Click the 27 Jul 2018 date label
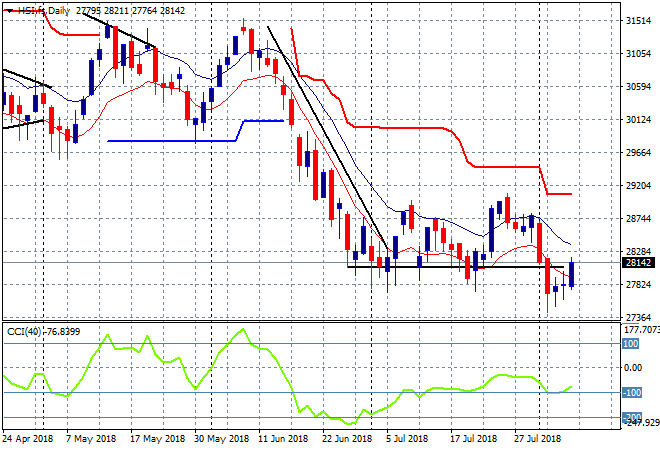The height and width of the screenshot is (450, 660). pos(538,438)
